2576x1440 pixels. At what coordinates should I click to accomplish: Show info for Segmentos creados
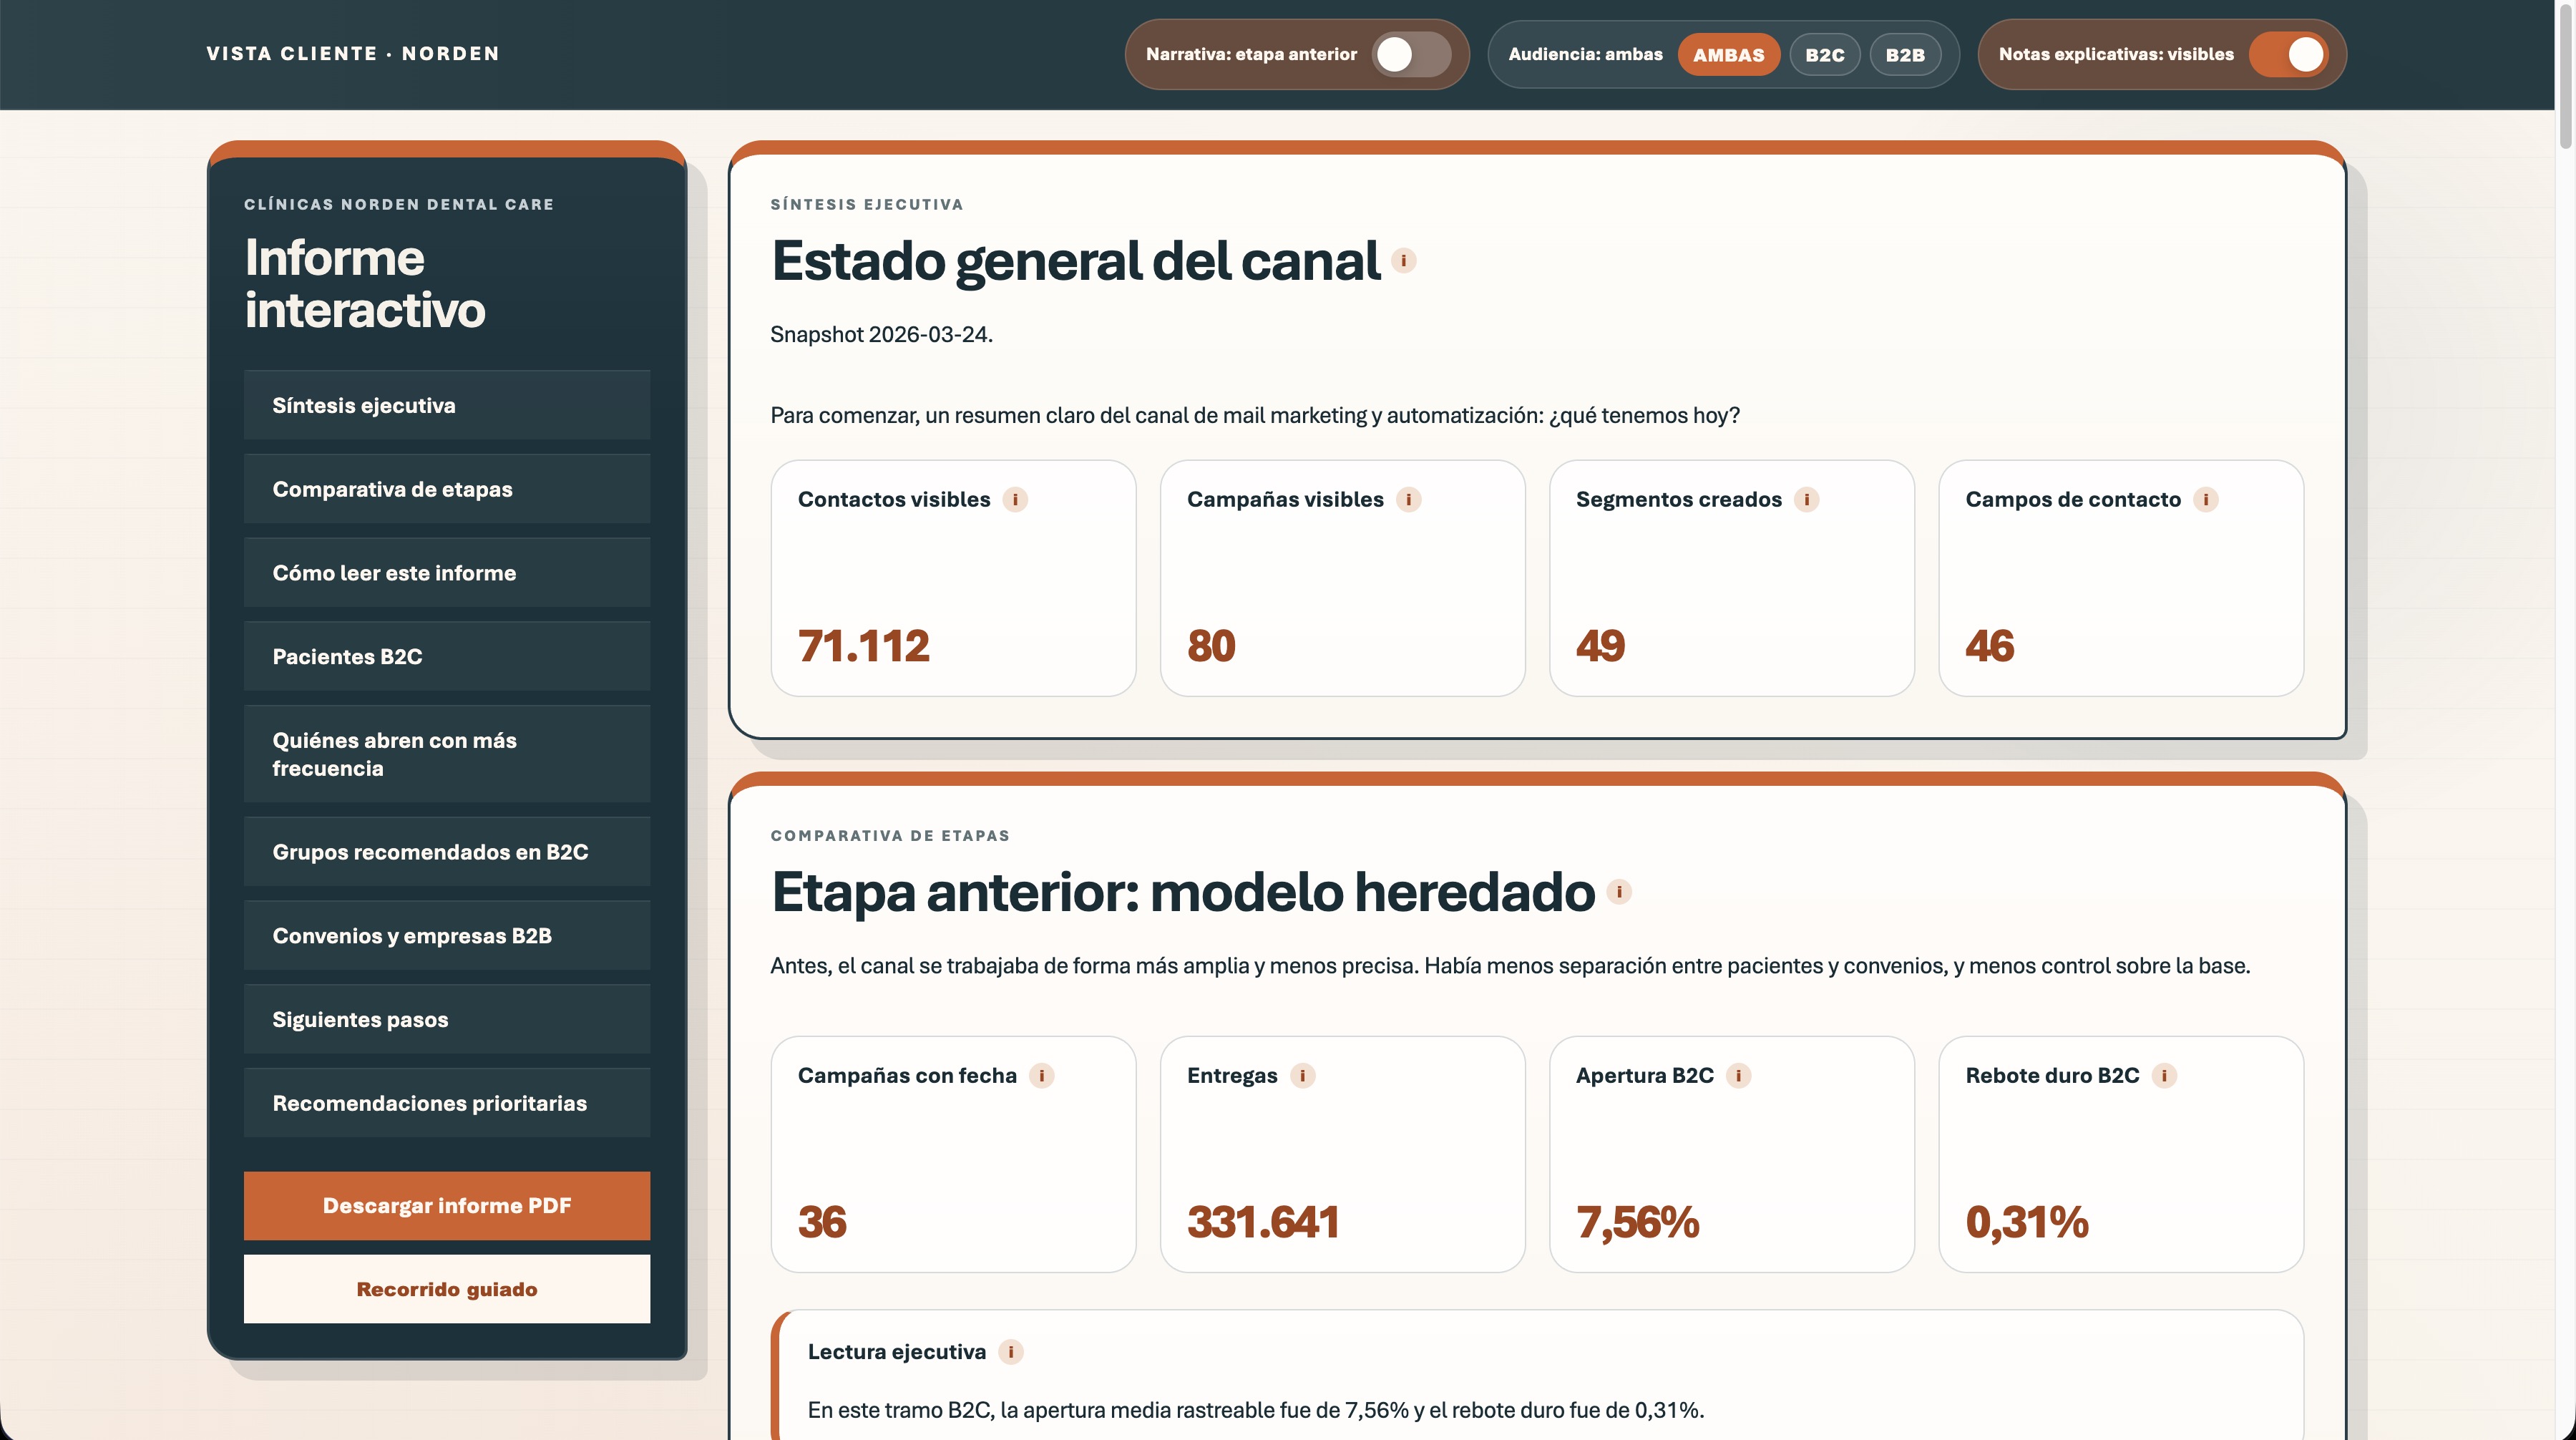click(1806, 499)
